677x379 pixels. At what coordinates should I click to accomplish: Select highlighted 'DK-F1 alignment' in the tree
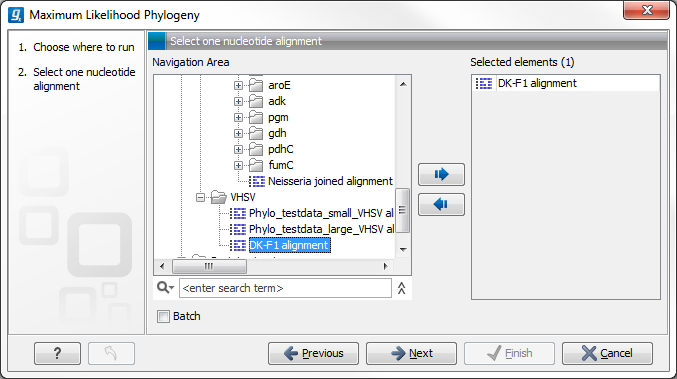(x=289, y=245)
